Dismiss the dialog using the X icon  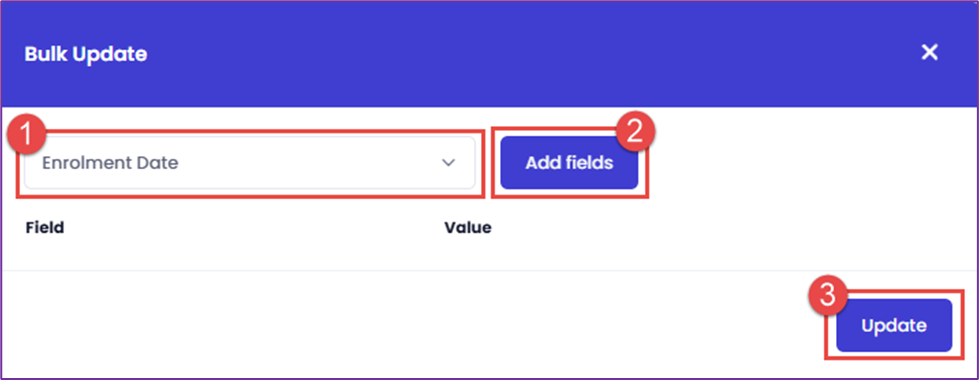click(930, 52)
